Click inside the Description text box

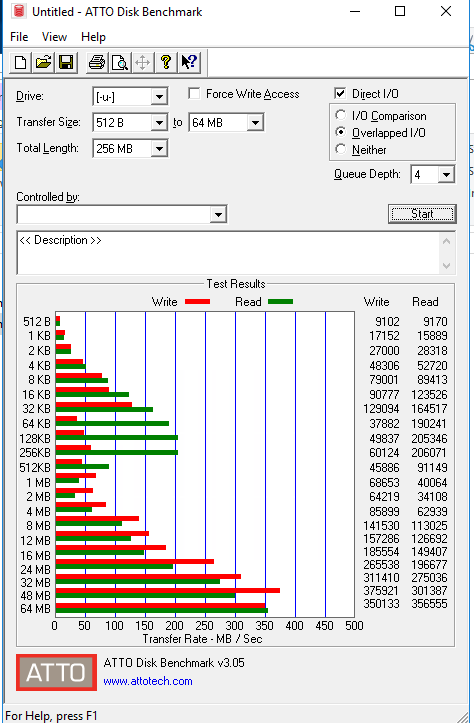tap(229, 253)
